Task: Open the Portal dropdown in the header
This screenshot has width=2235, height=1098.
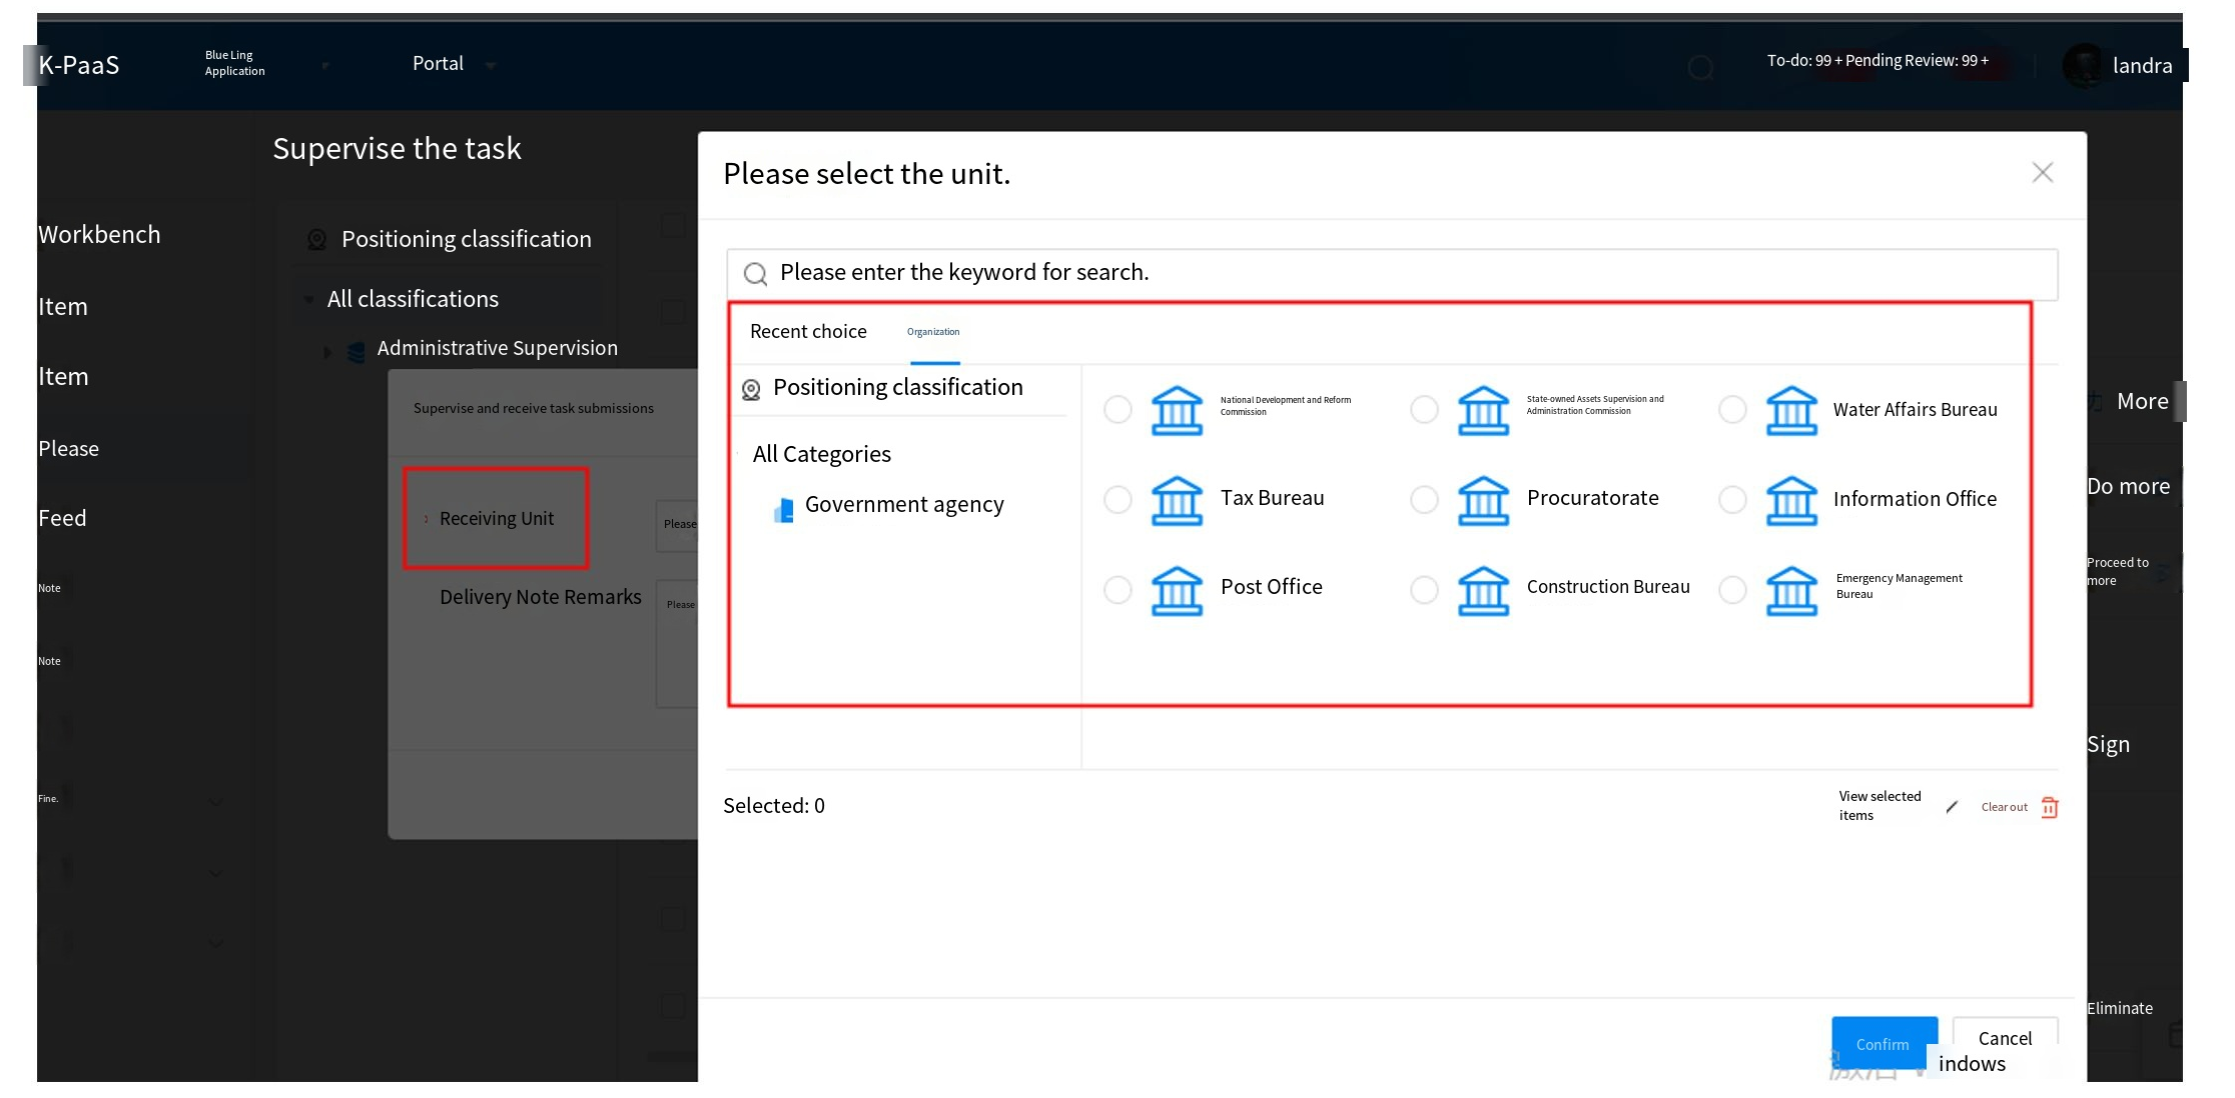Action: pyautogui.click(x=490, y=65)
